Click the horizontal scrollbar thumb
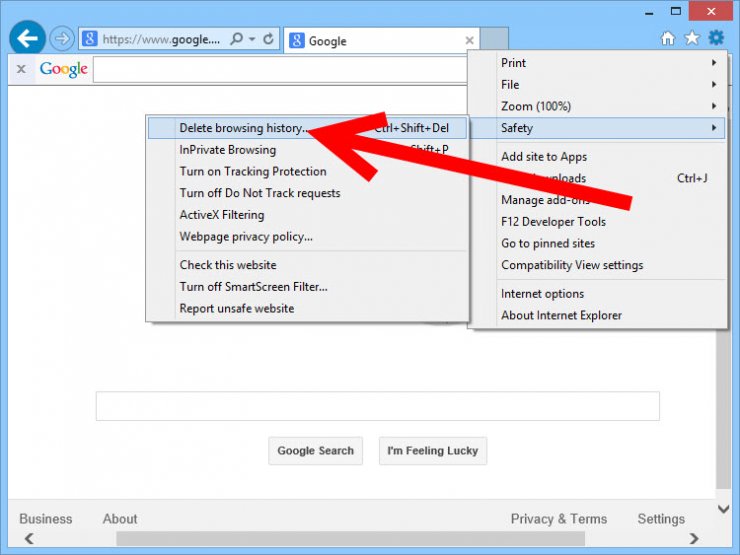 pyautogui.click(x=350, y=538)
